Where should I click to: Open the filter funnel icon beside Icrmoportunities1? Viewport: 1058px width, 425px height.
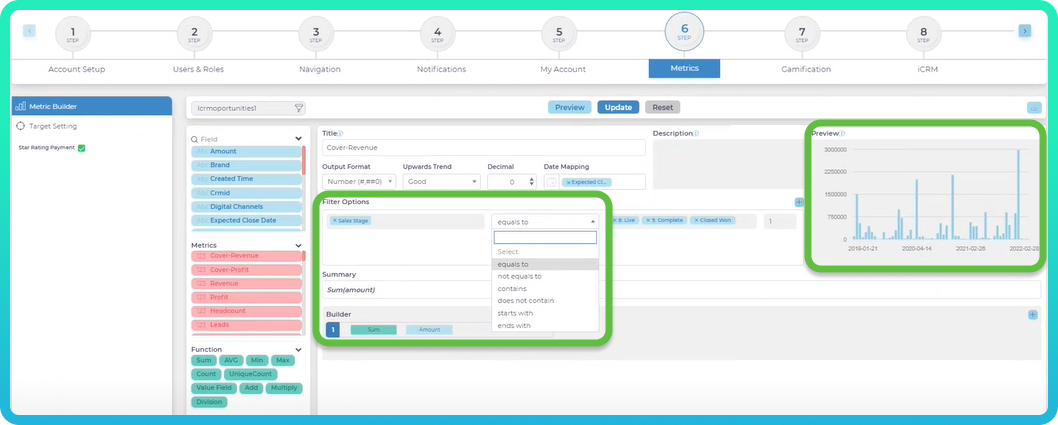(x=299, y=108)
